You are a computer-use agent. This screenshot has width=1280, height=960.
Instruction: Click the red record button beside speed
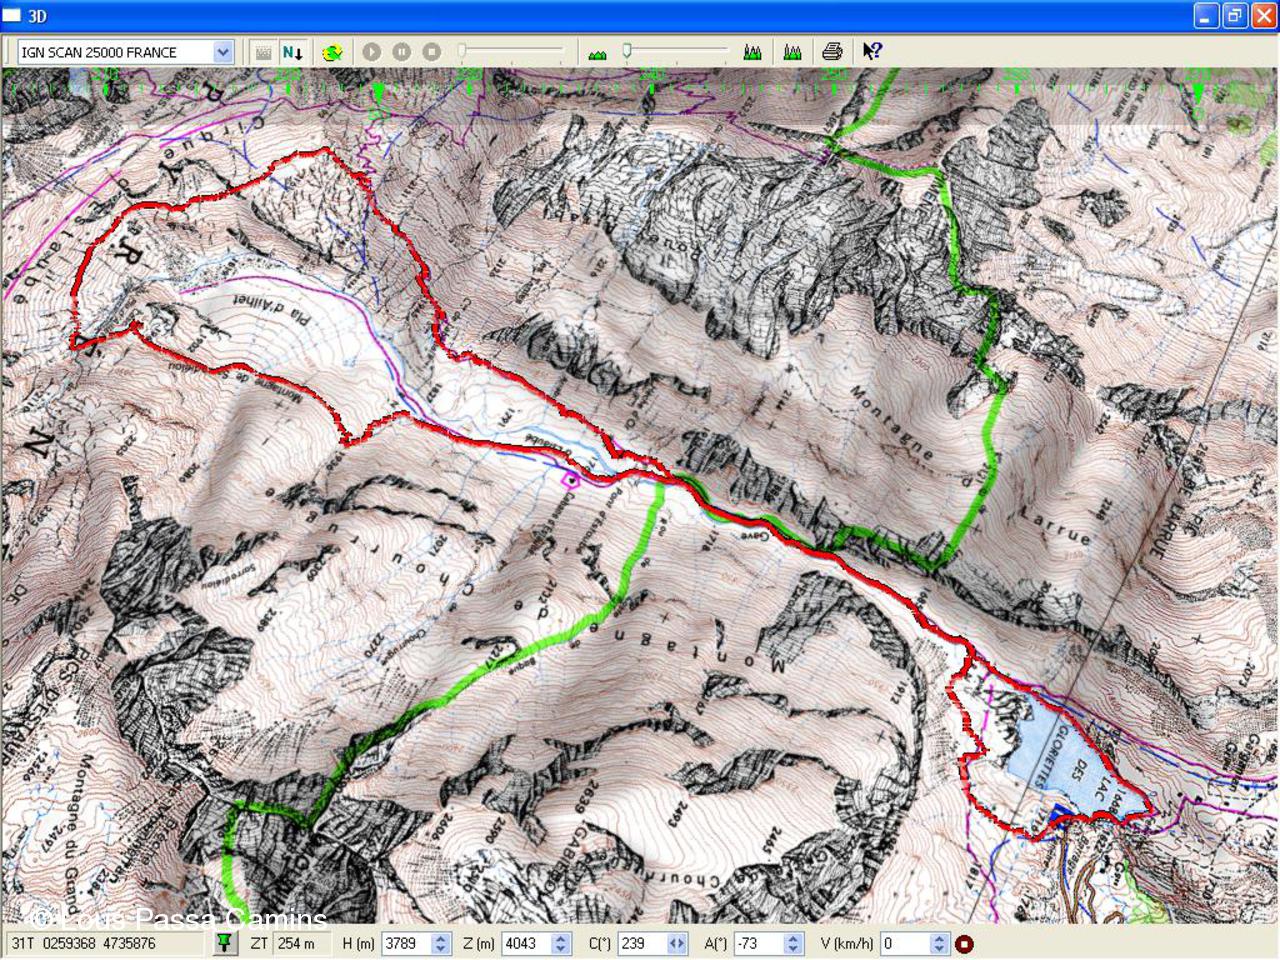pos(964,943)
